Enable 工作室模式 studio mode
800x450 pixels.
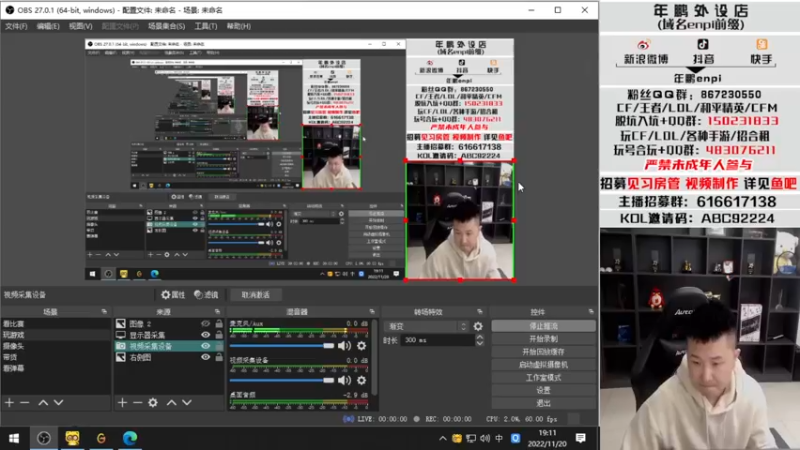pos(543,378)
